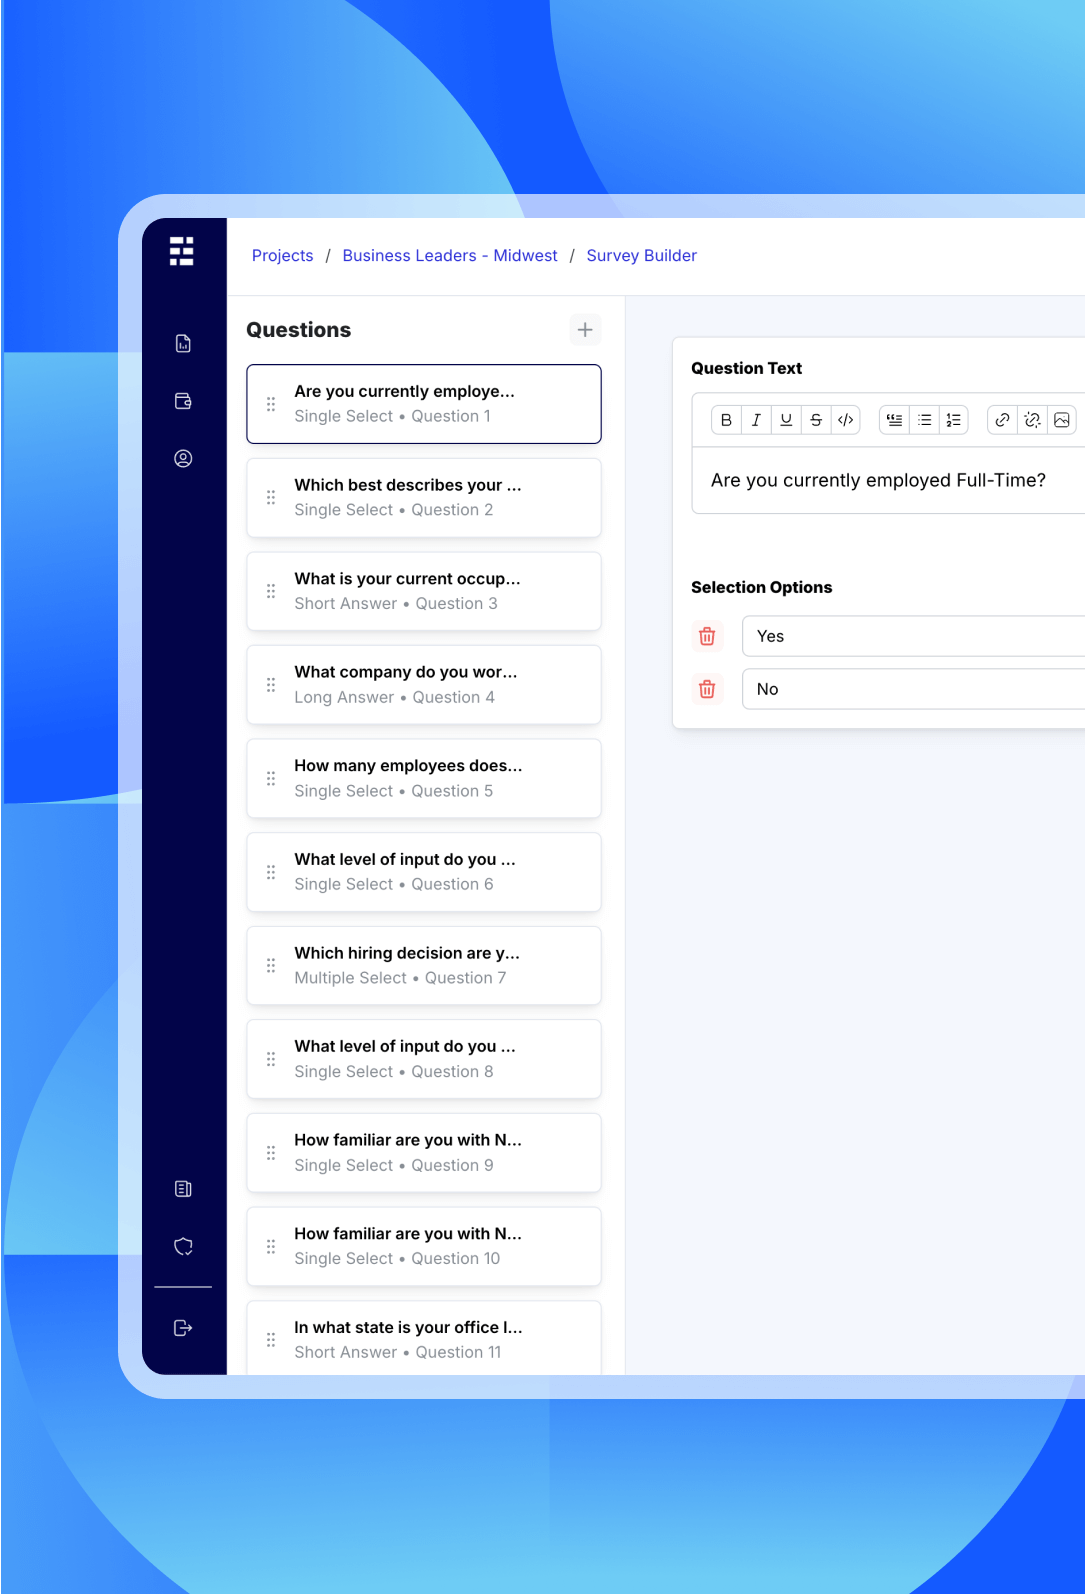Insert an image in question text
Image resolution: width=1085 pixels, height=1594 pixels.
point(1062,420)
